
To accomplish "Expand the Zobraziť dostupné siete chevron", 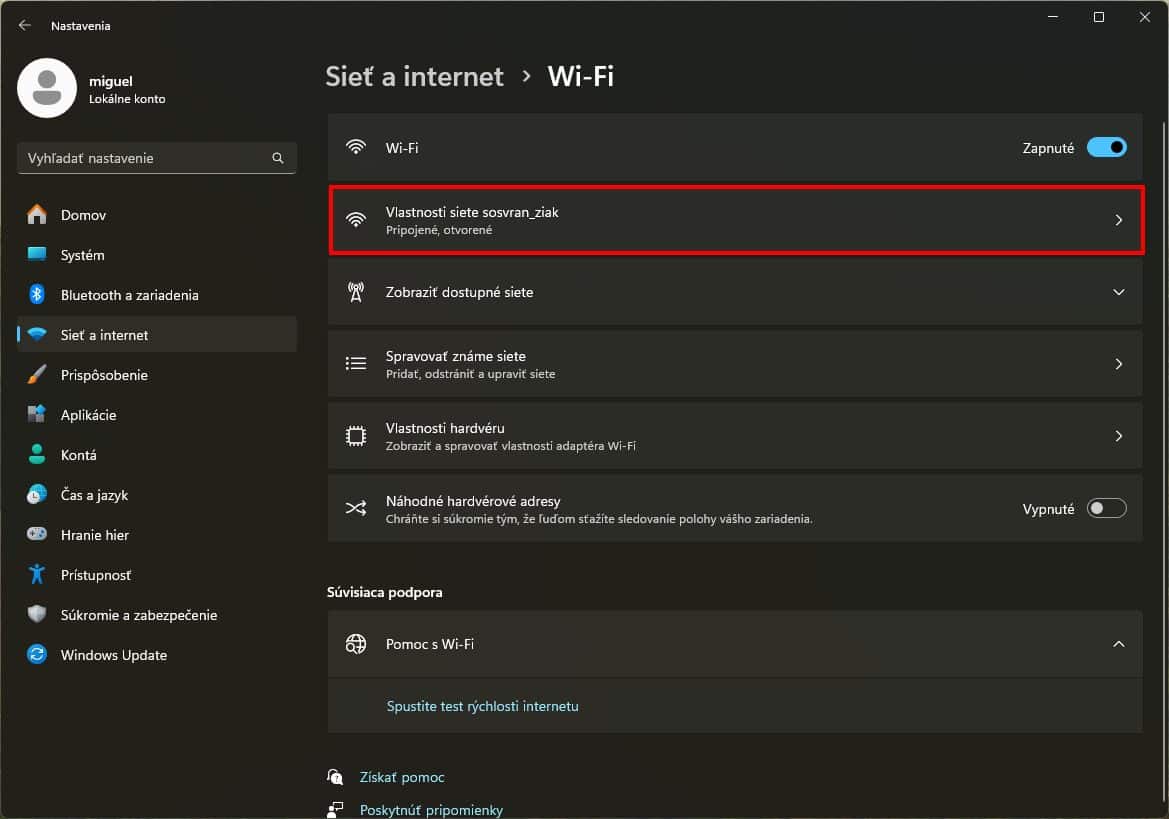I will 1118,292.
